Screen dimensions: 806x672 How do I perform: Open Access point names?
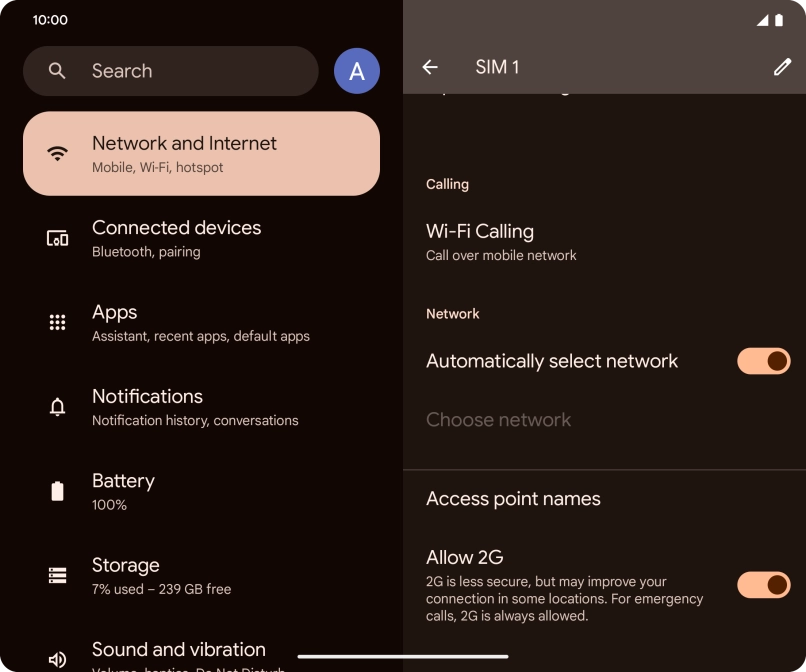604,499
